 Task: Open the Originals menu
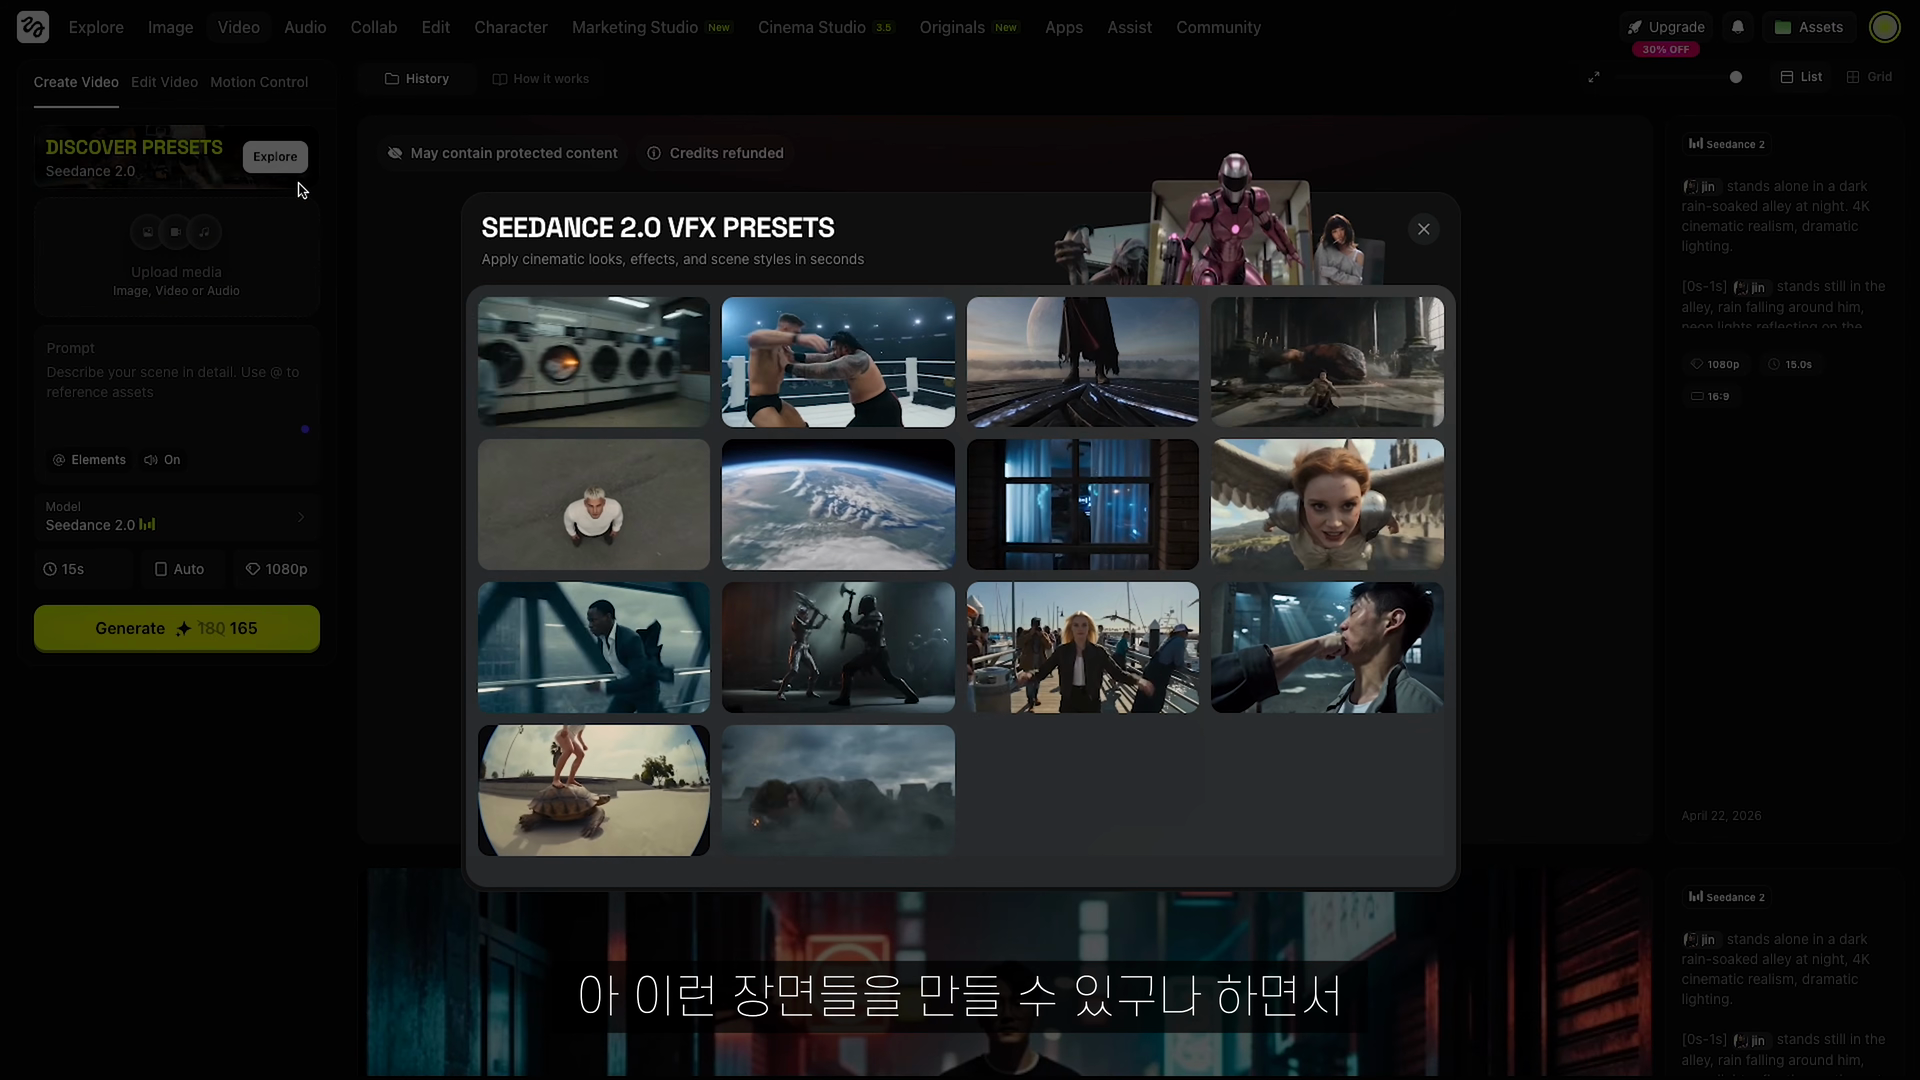(968, 27)
